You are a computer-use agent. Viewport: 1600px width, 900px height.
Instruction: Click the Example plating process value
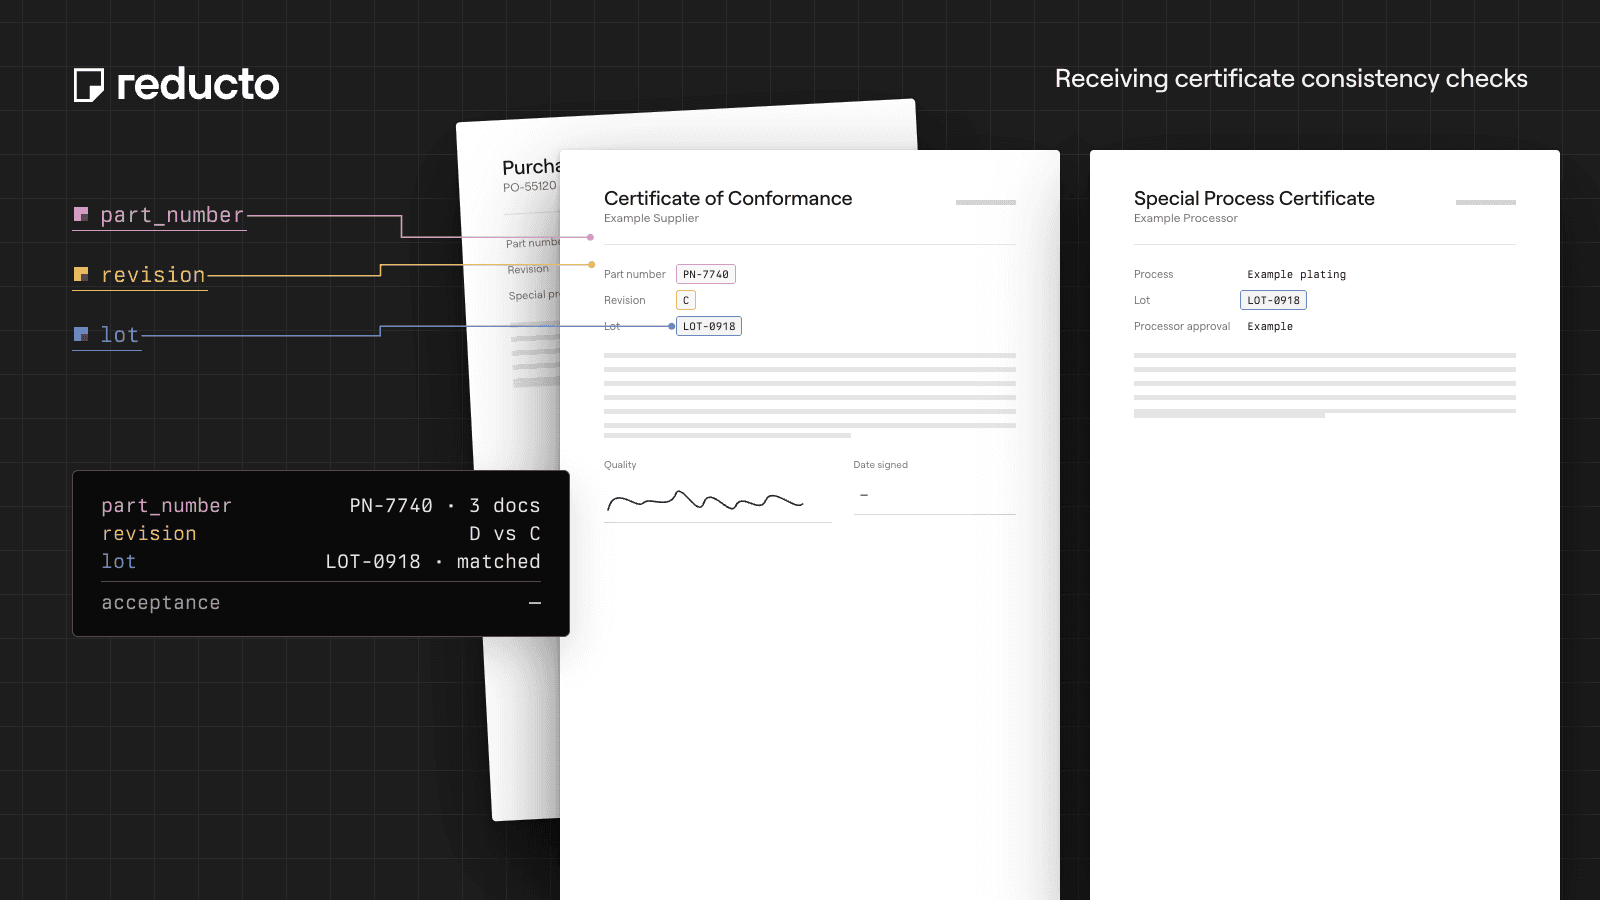point(1297,274)
